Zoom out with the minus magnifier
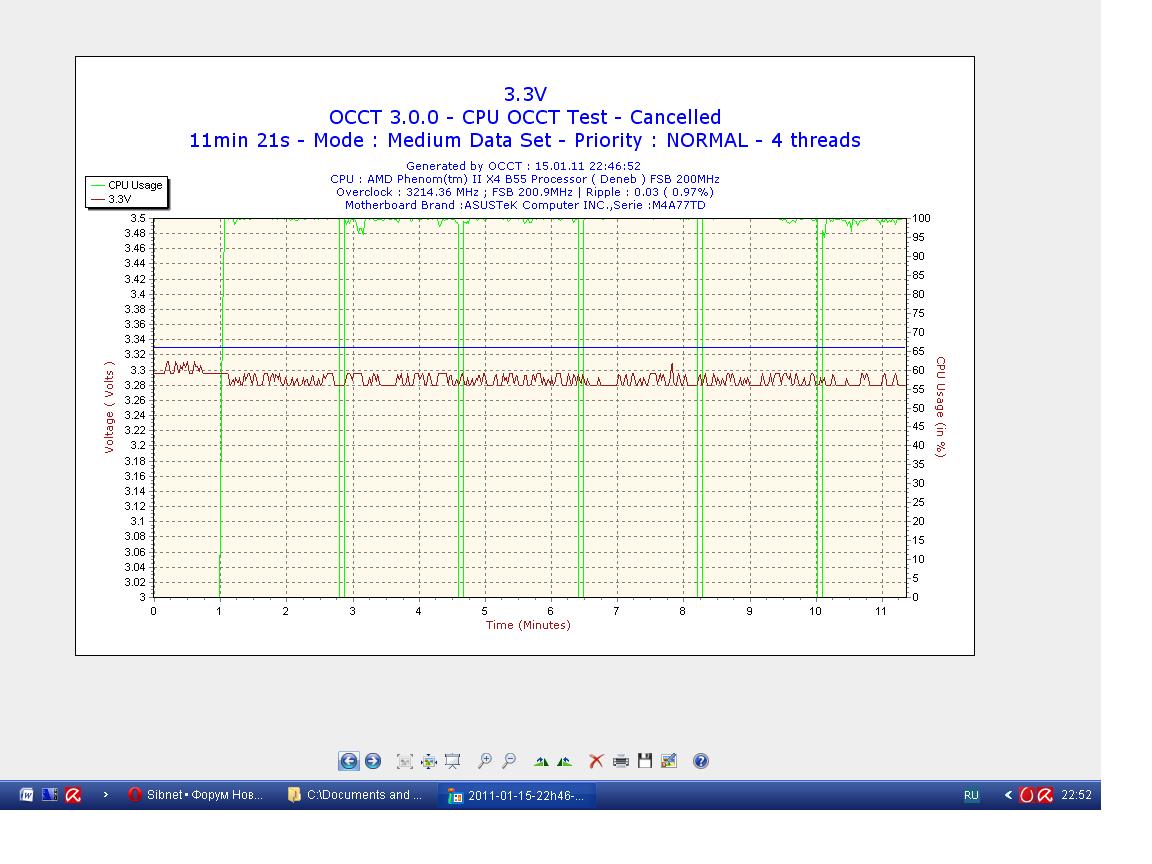Screen dimensions: 1152x864 509,761
